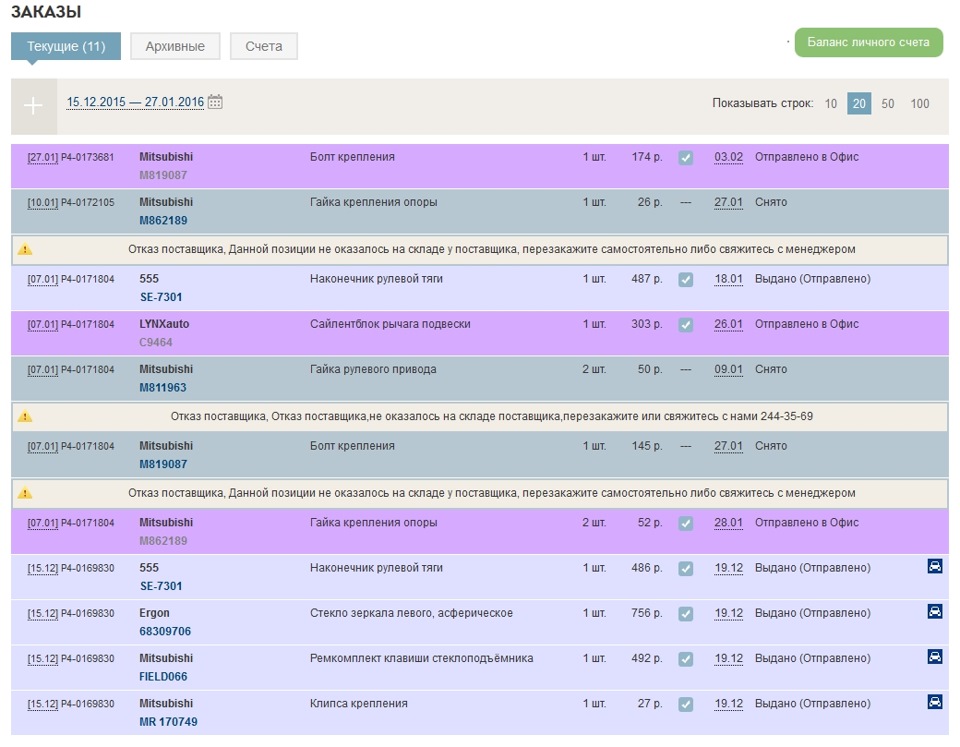Click delivery date 26.01
960x747 pixels.
point(729,324)
